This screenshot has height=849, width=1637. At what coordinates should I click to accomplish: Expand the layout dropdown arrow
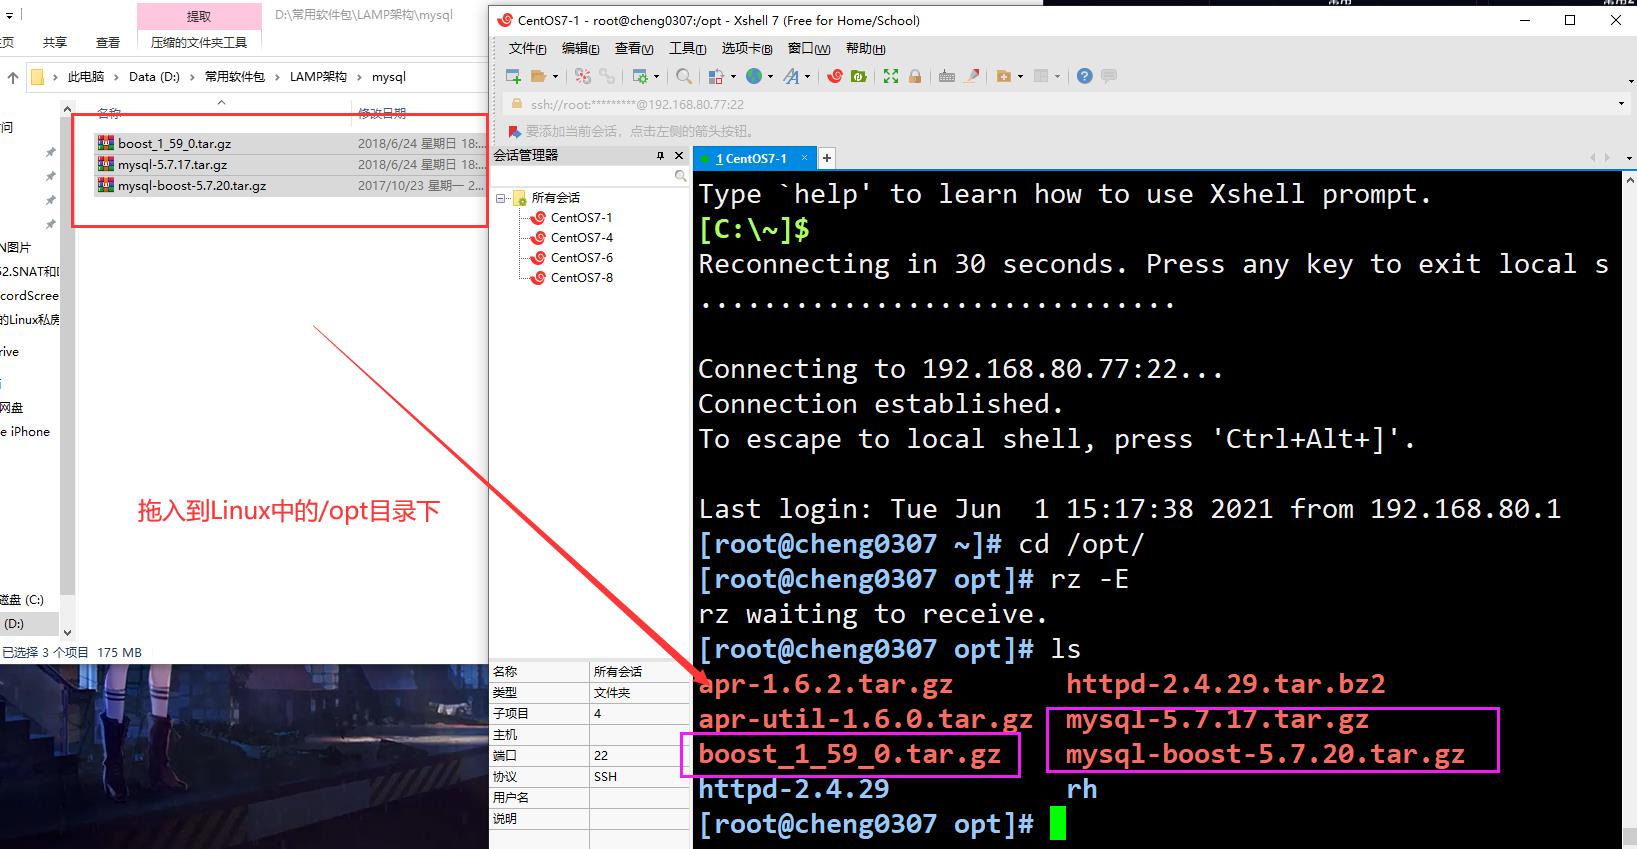(x=1058, y=76)
